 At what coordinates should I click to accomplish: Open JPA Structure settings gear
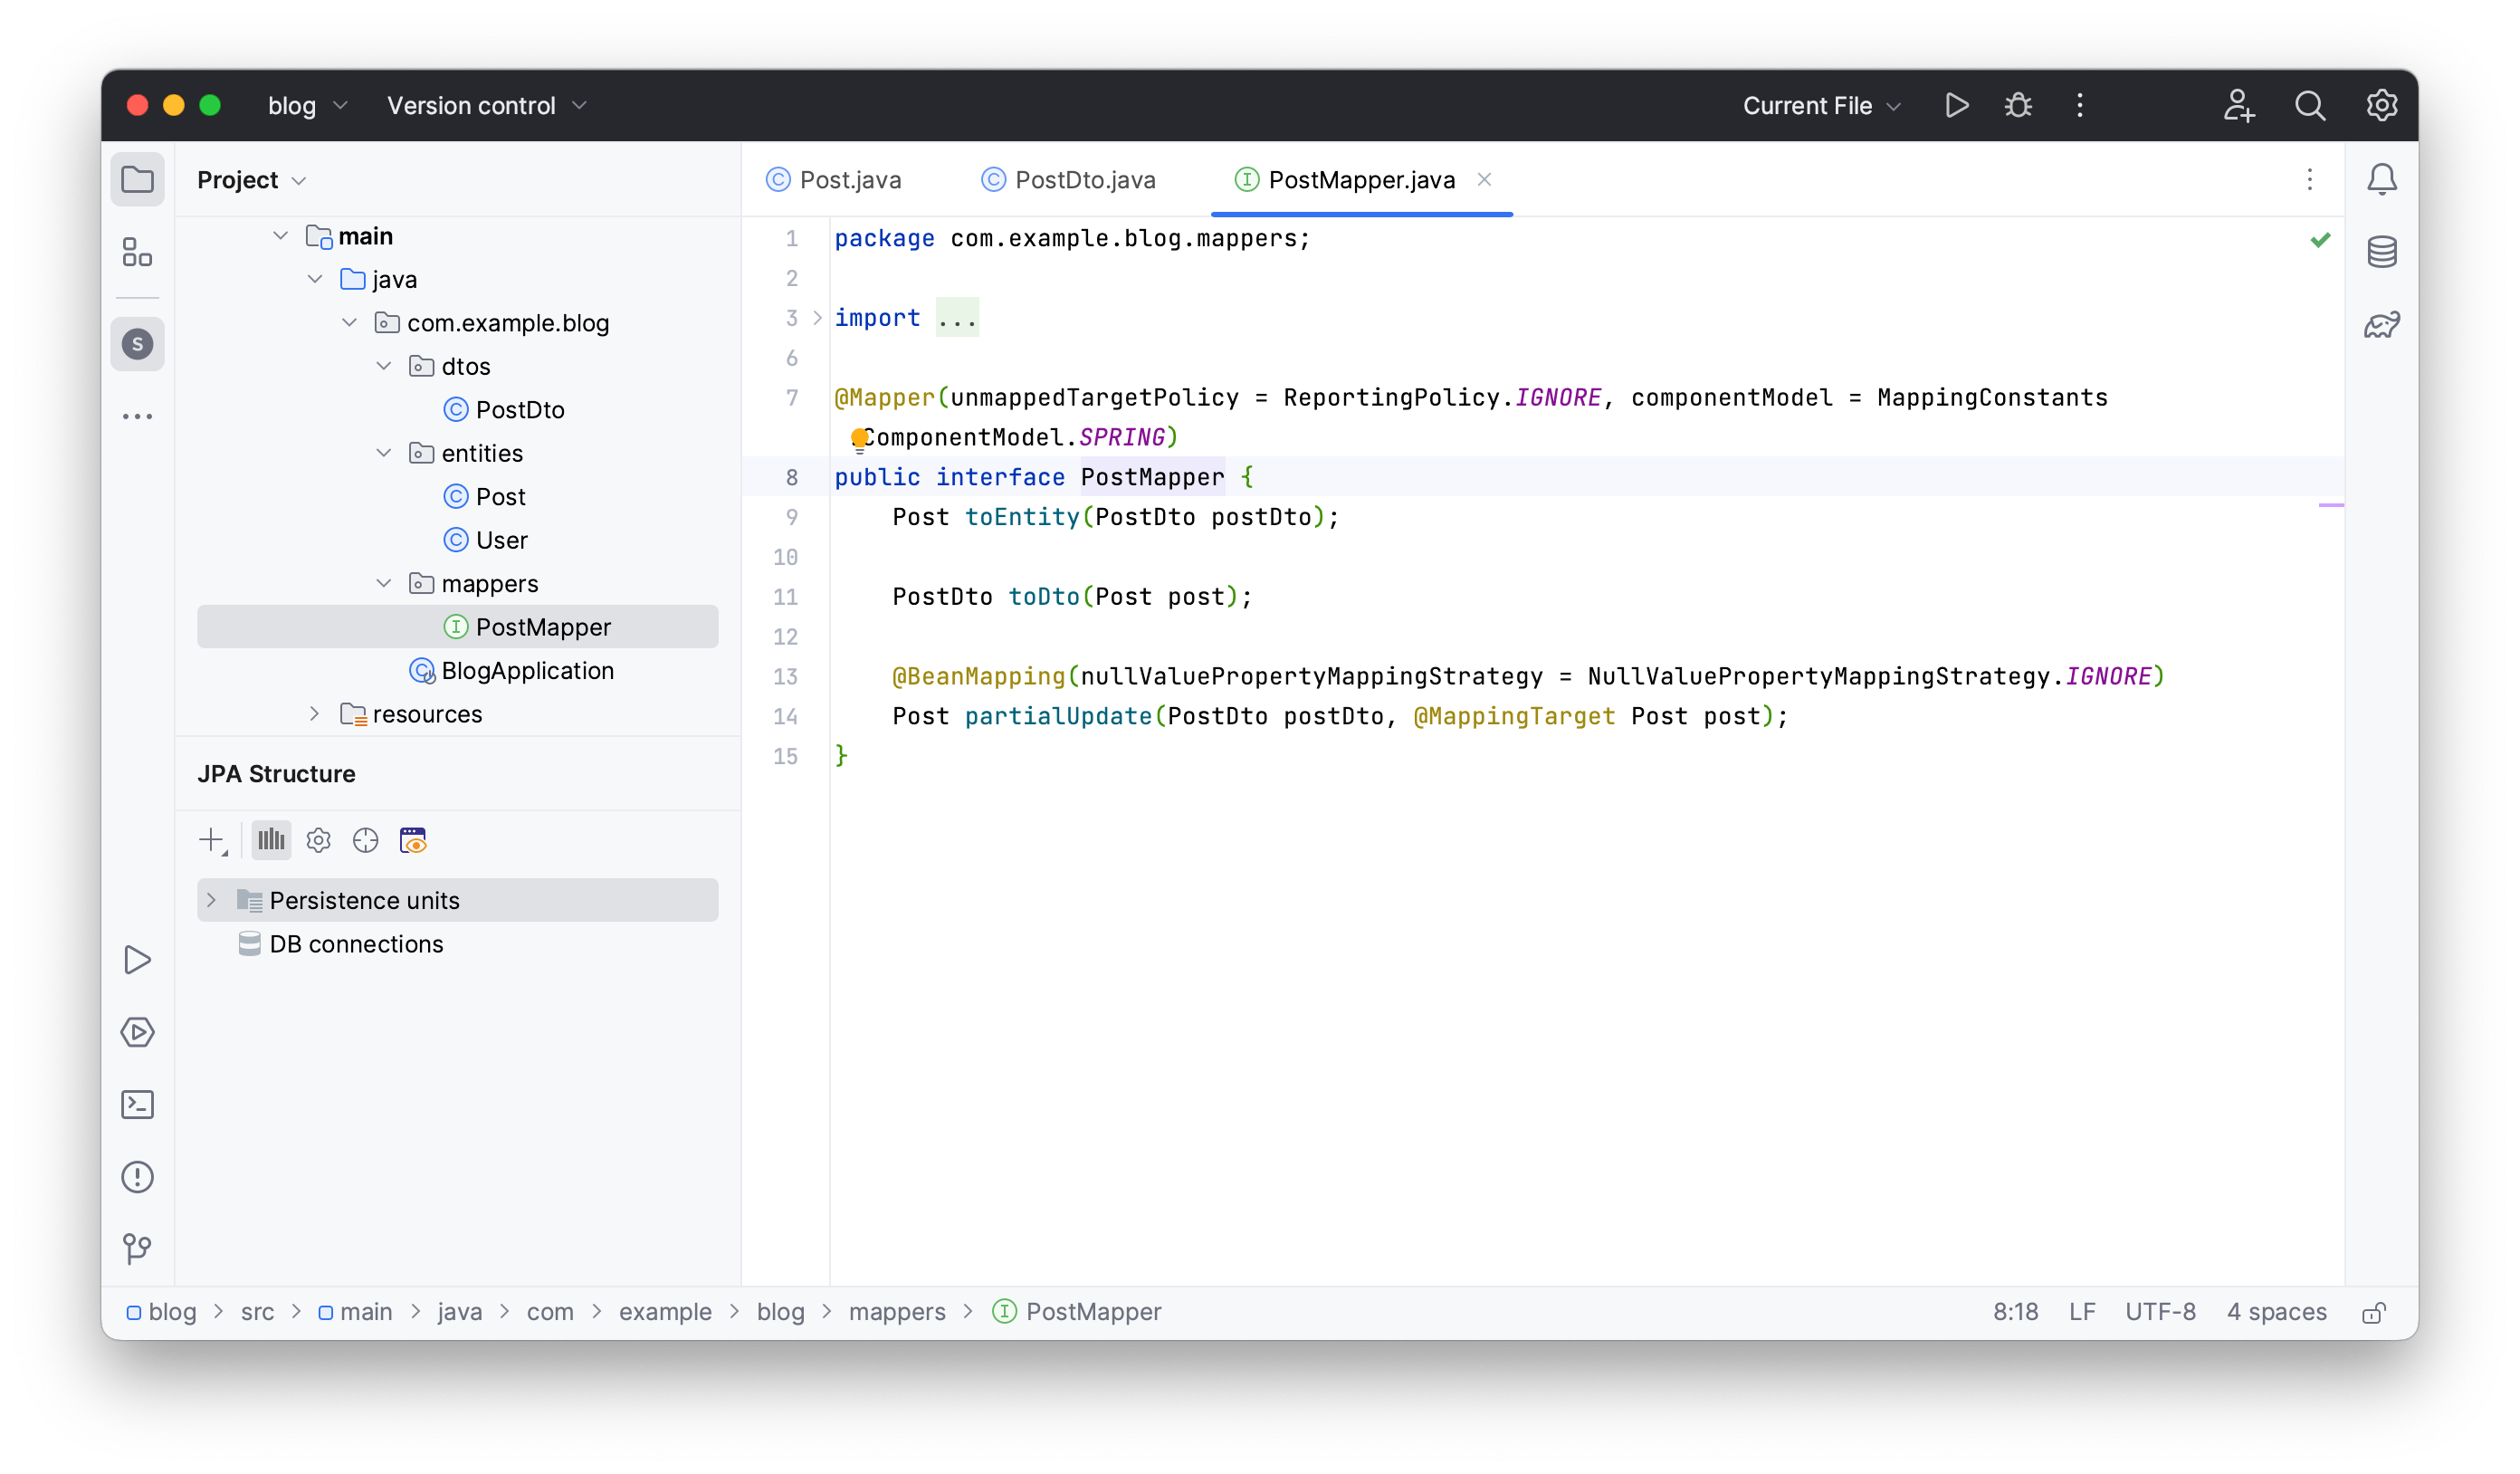[318, 840]
